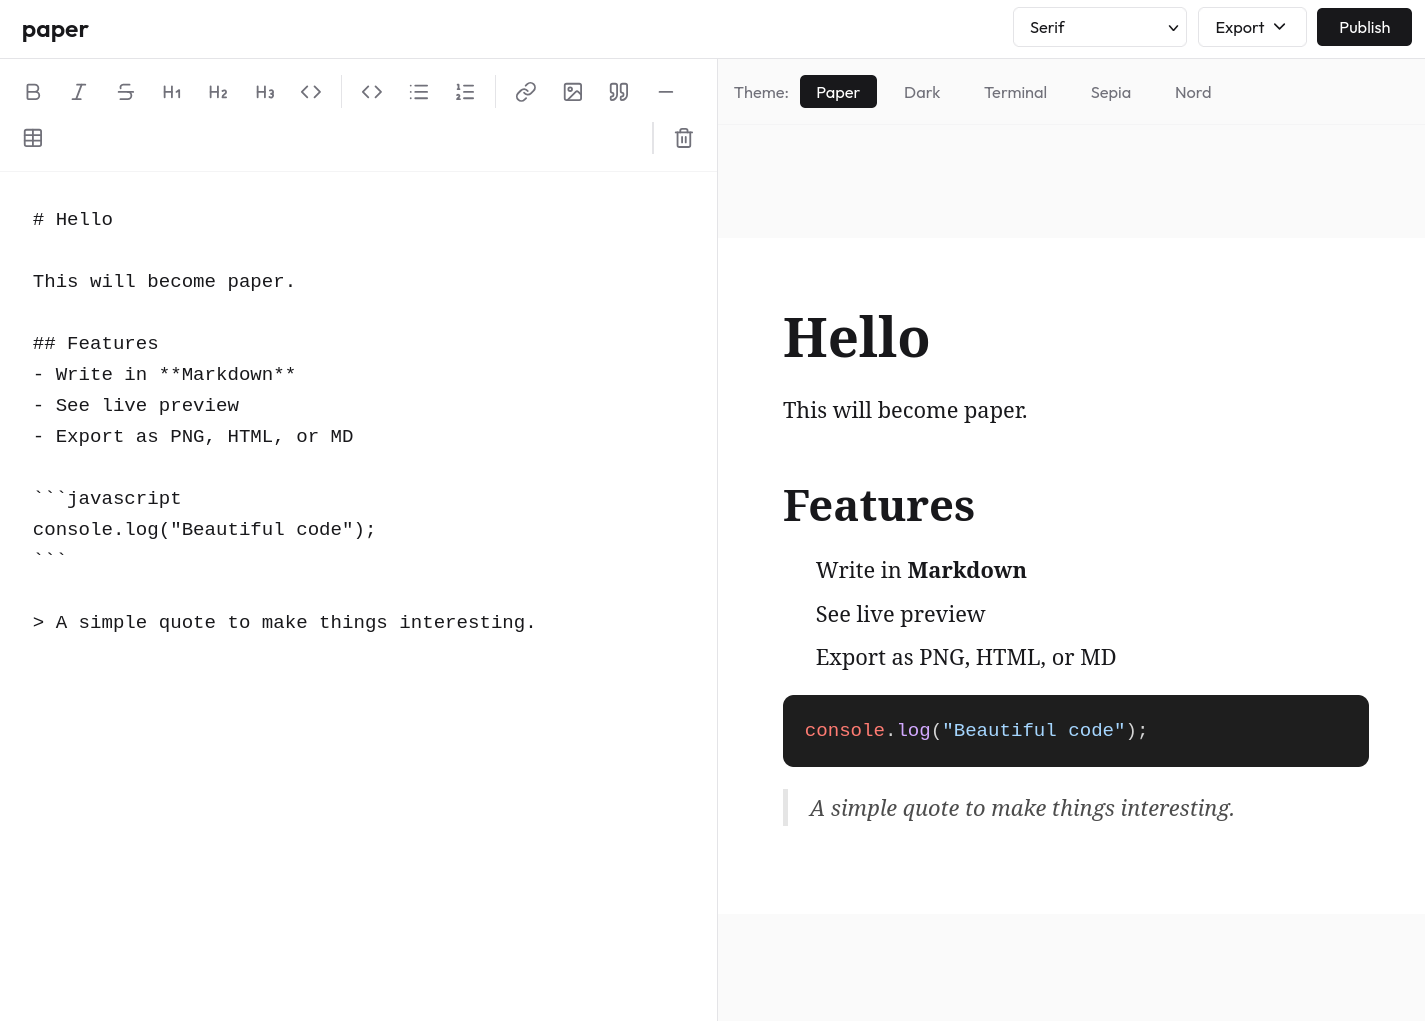Screen dimensions: 1425x1021
Task: Insert a Heading 3
Action: point(264,92)
